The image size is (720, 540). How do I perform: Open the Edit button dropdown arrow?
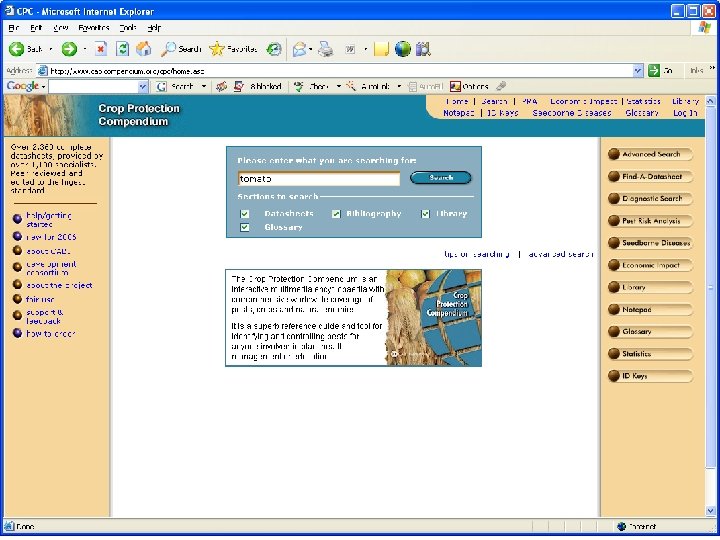pyautogui.click(x=366, y=49)
